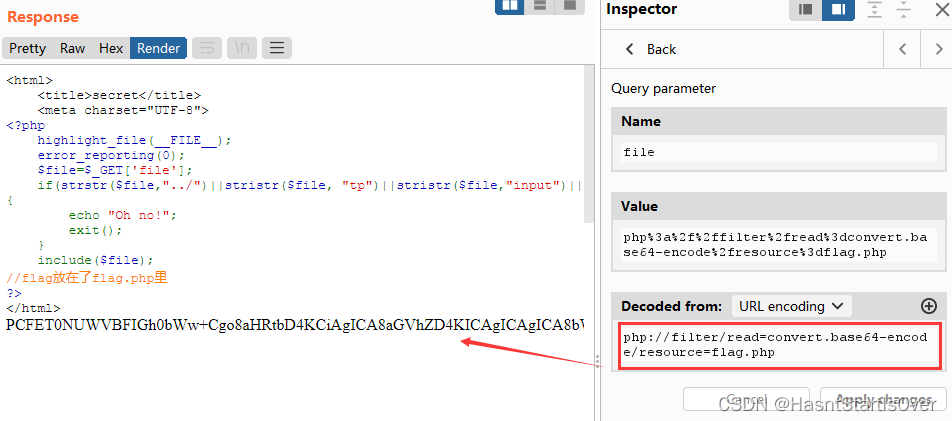Image resolution: width=952 pixels, height=421 pixels.
Task: Select side-by-side split layout icon
Action: tap(510, 6)
